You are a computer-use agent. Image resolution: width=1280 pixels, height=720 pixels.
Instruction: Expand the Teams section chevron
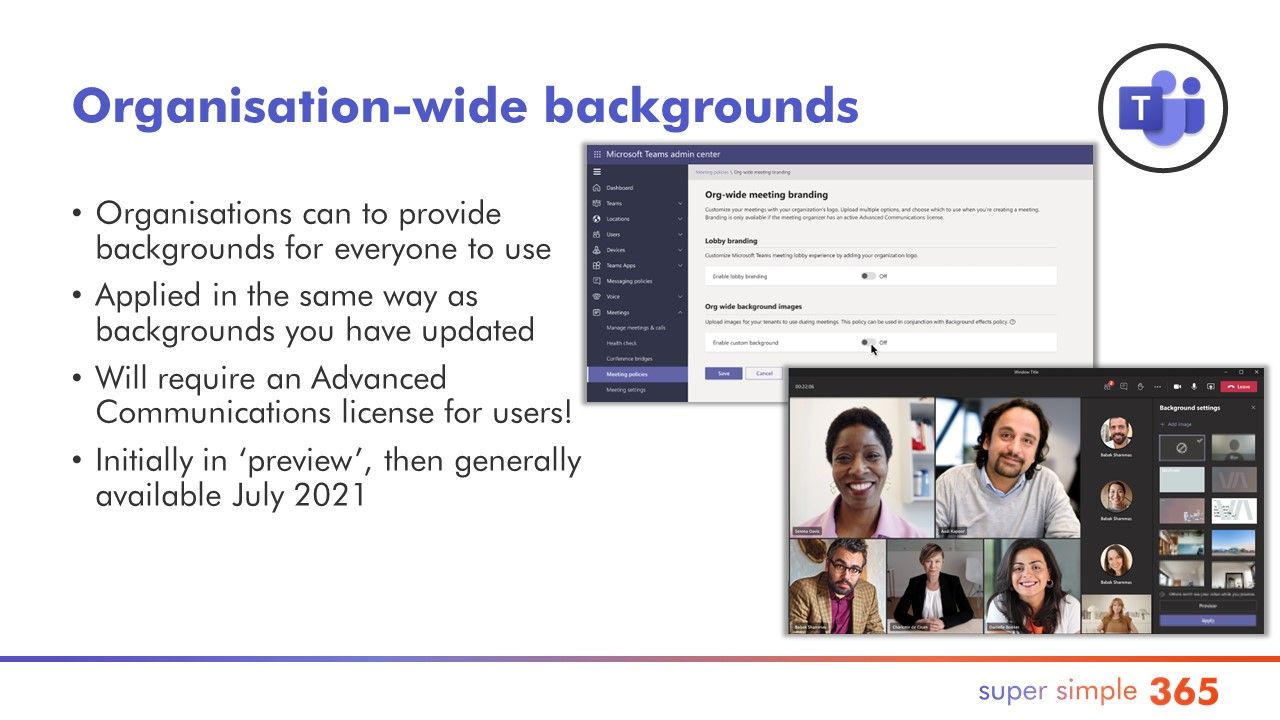tap(680, 203)
